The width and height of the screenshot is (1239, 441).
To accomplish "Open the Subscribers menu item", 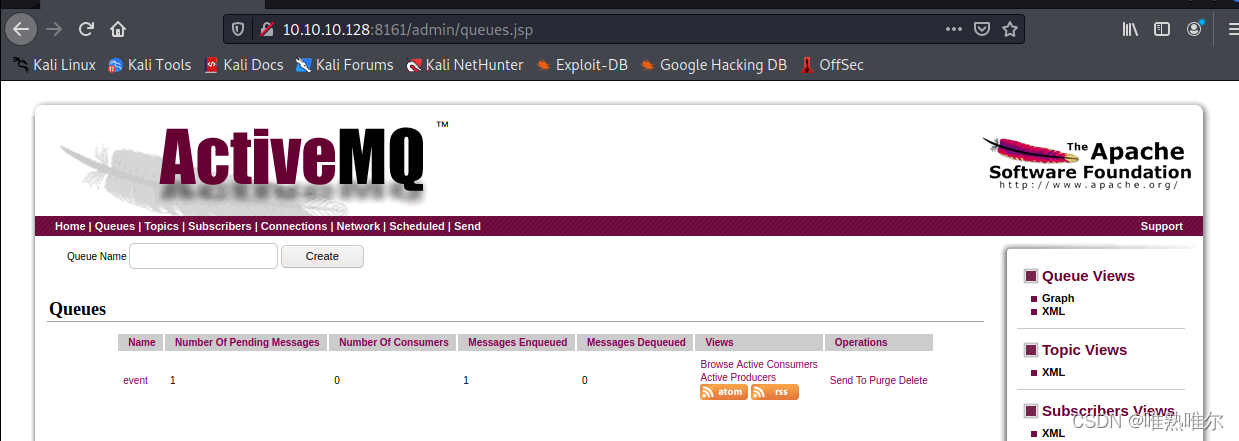I will coord(220,226).
